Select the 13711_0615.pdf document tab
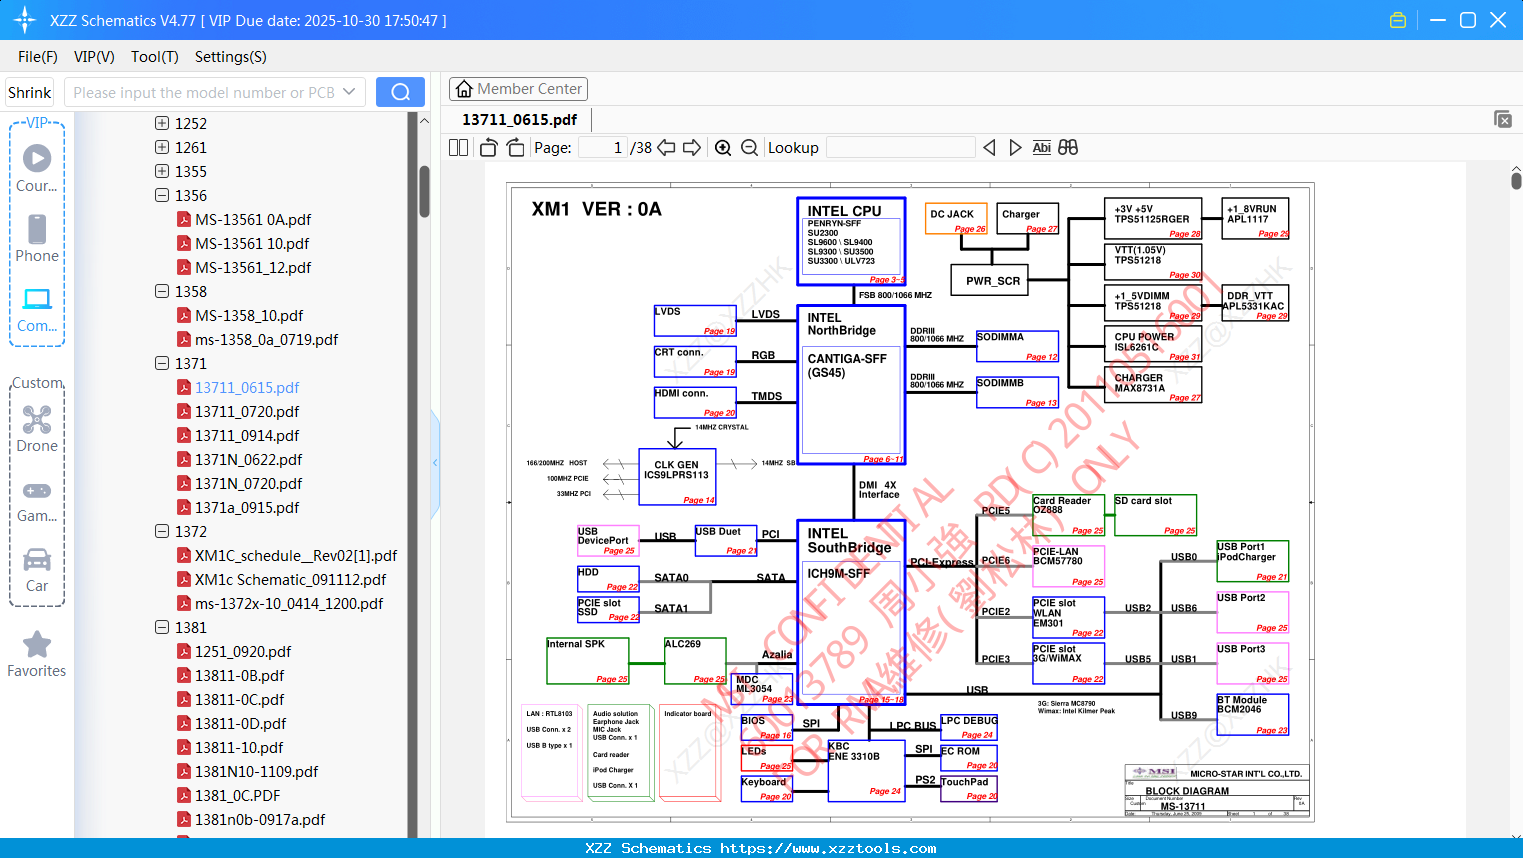 520,119
